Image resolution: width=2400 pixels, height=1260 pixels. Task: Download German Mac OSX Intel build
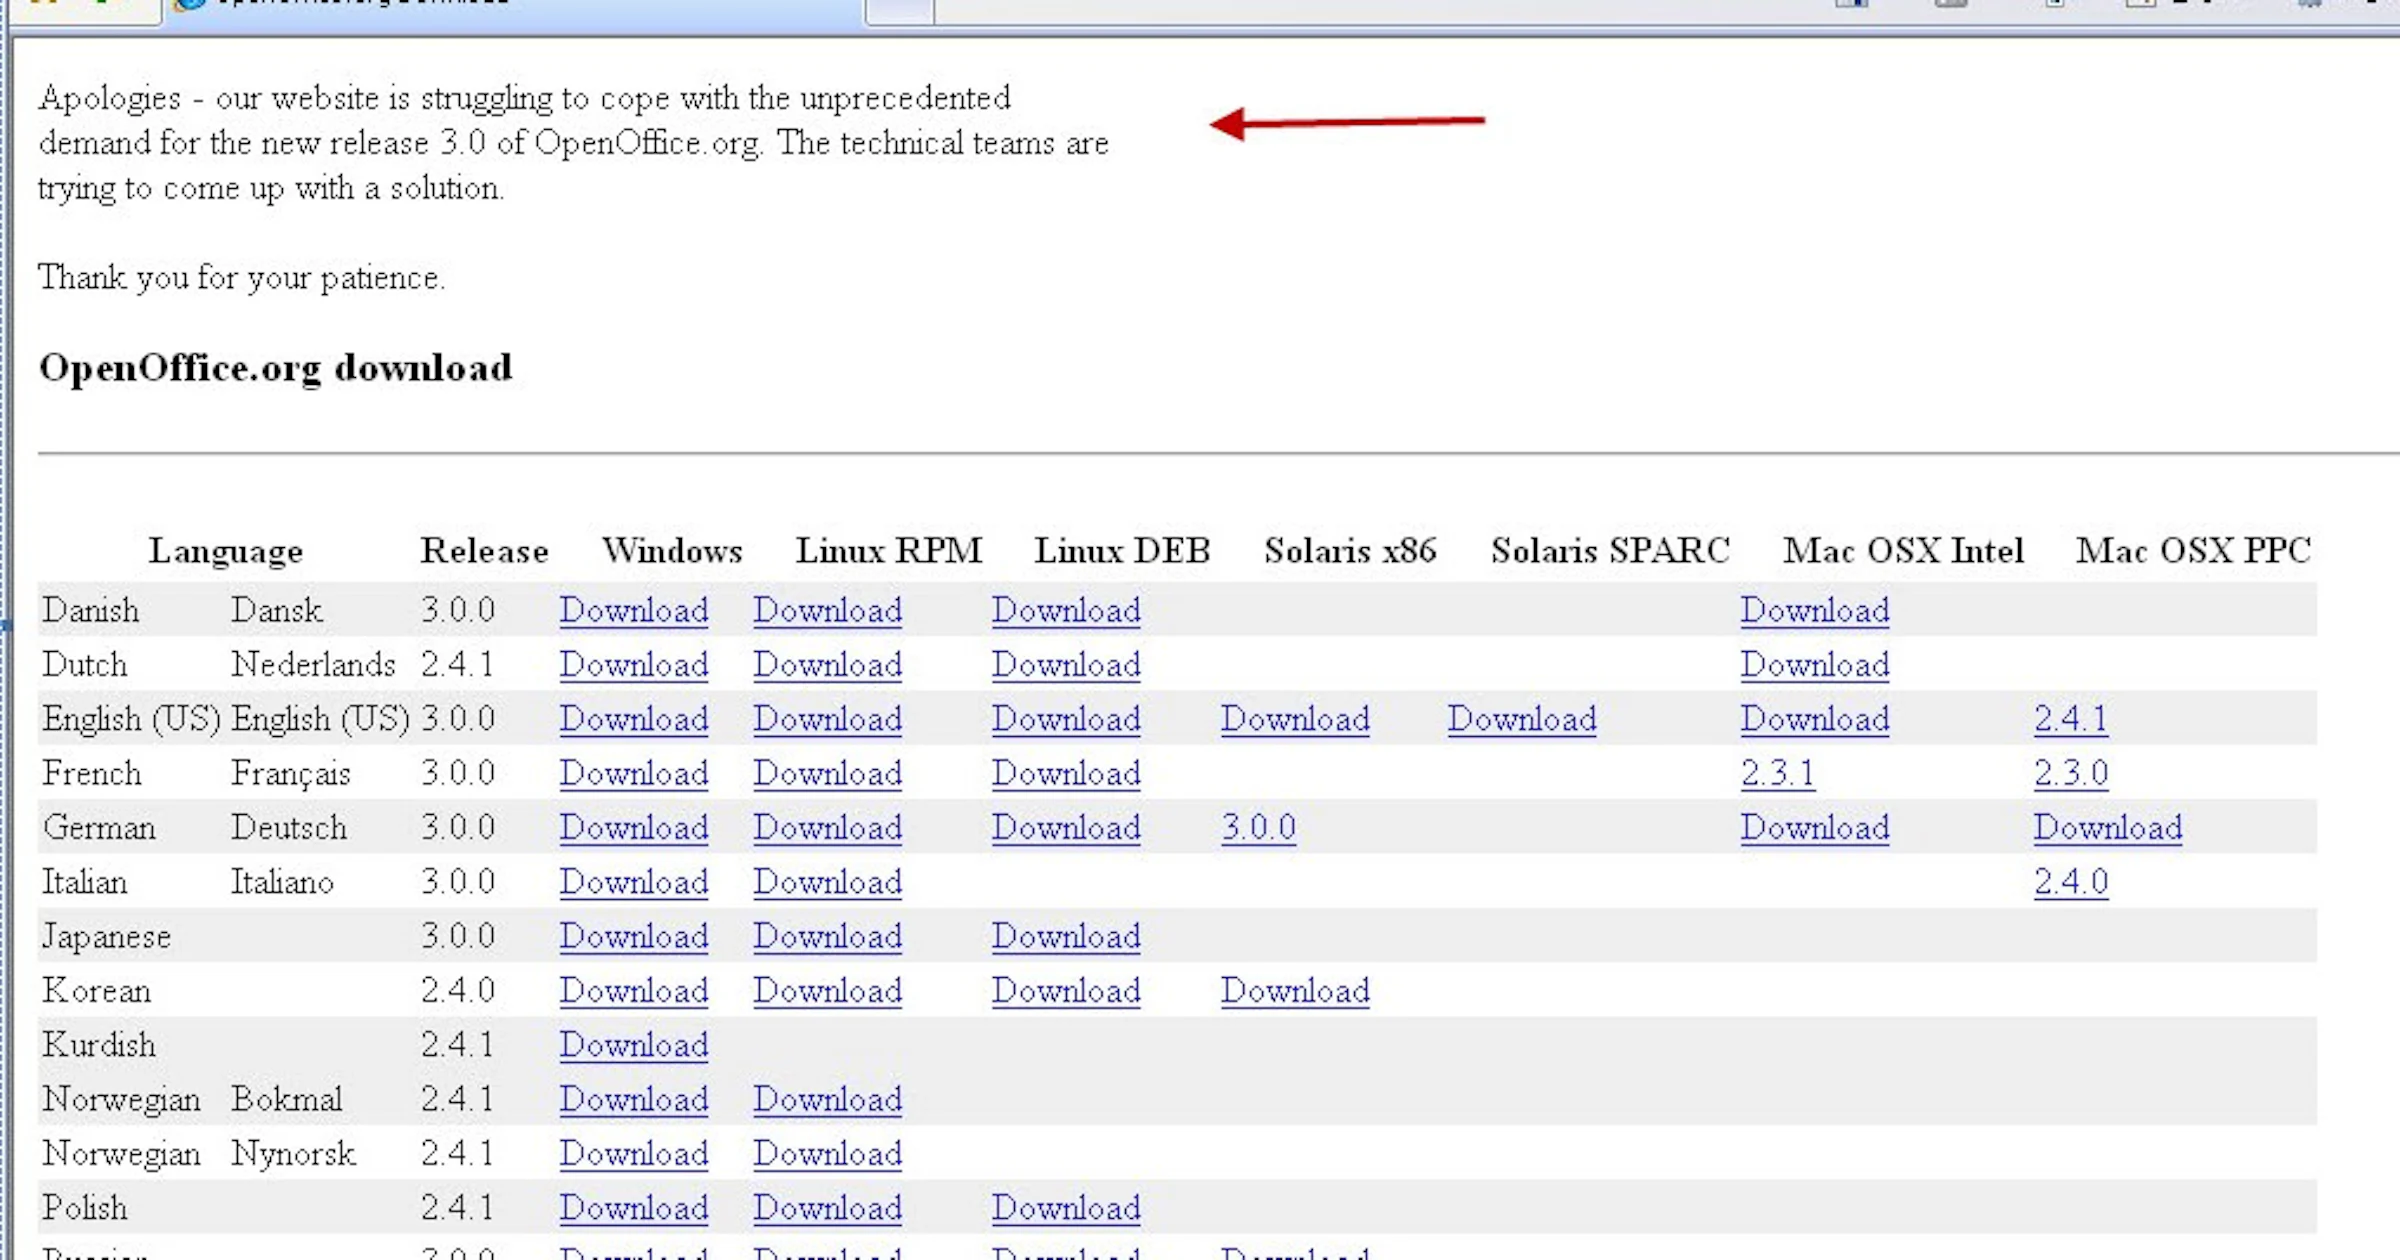pos(1815,828)
